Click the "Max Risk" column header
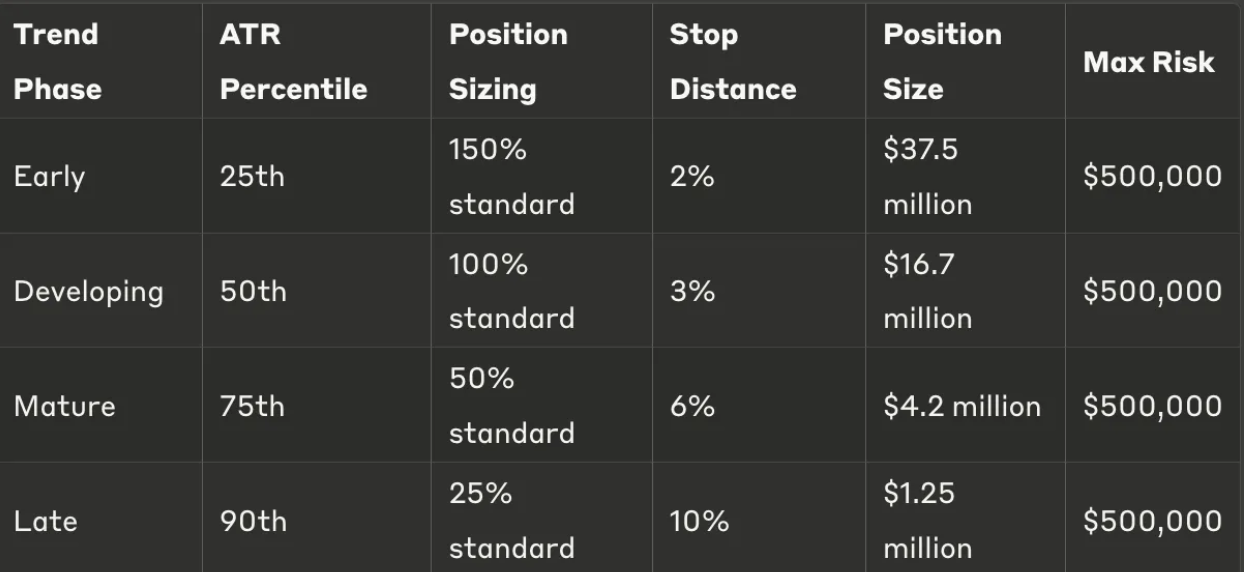Viewport: 1250px width, 572px height. point(1149,62)
